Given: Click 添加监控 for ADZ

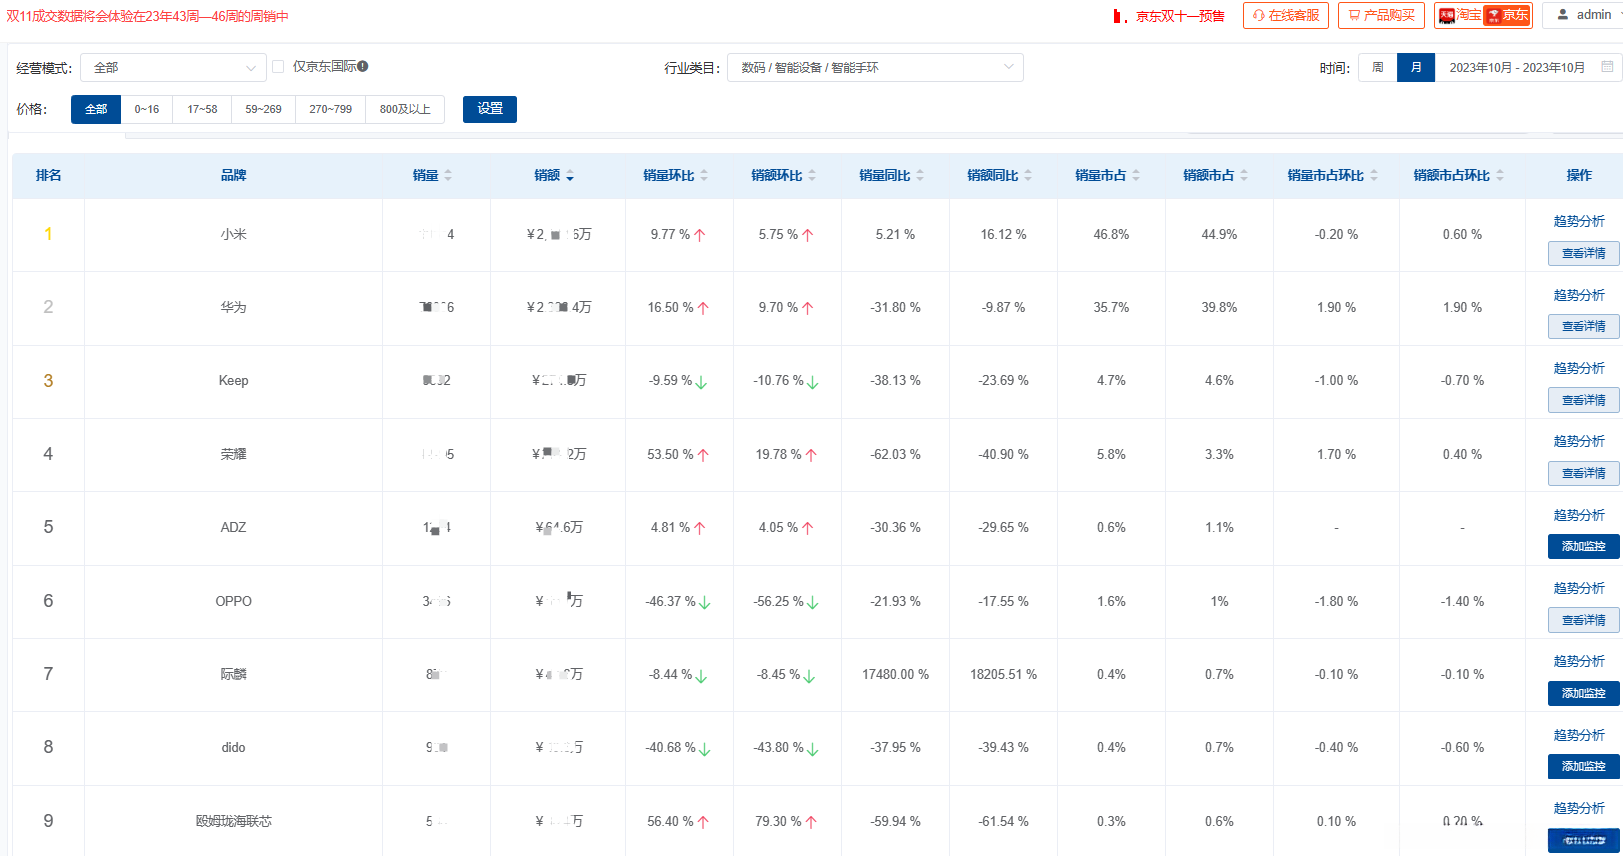Looking at the screenshot, I should (x=1584, y=546).
